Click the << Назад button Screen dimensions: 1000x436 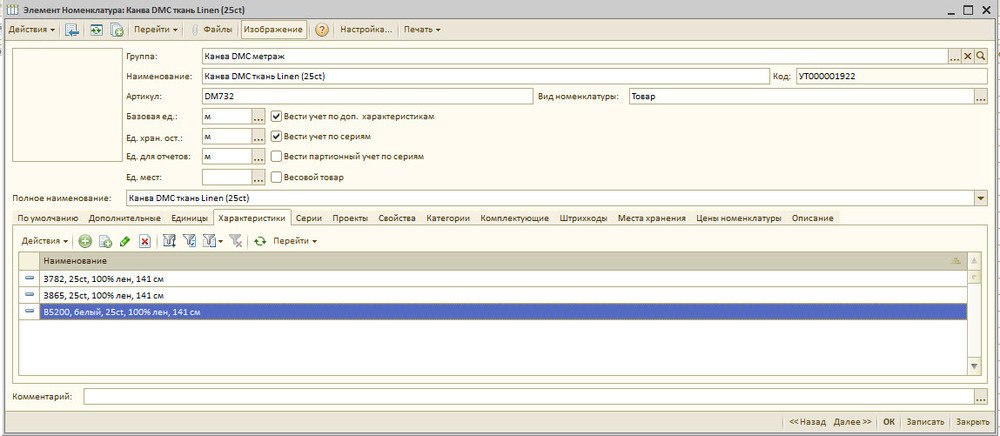[x=807, y=422]
